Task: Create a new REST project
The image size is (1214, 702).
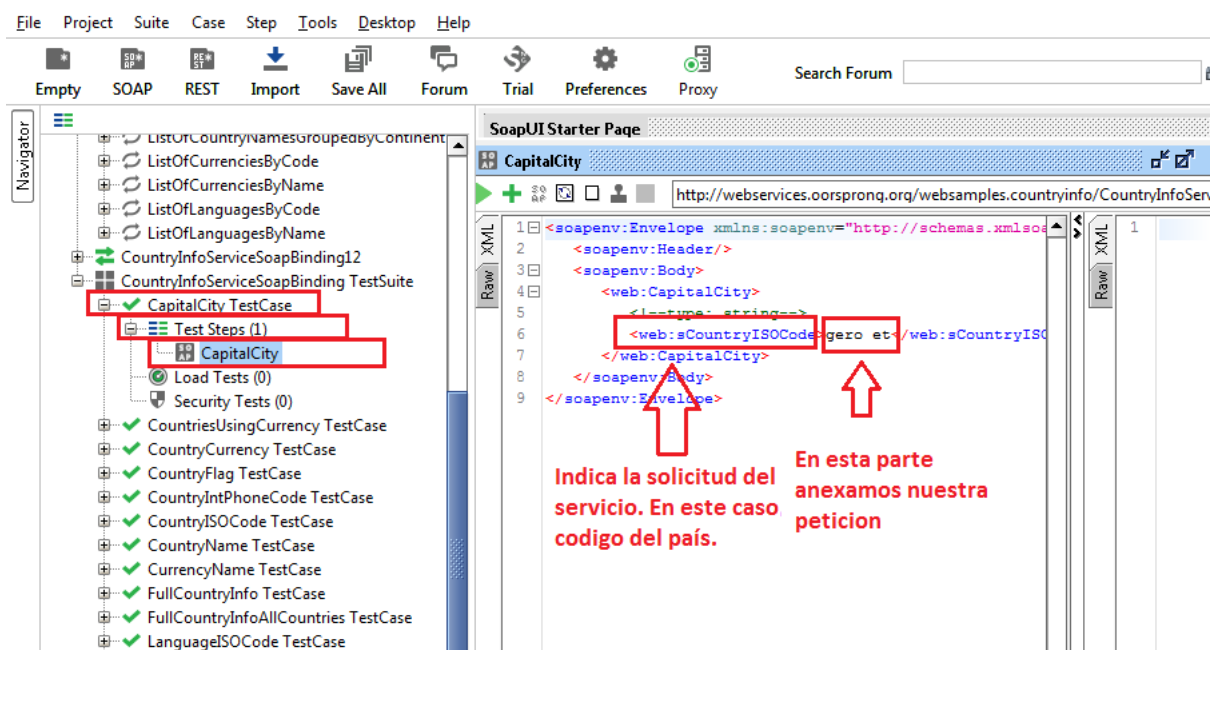Action: 200,68
